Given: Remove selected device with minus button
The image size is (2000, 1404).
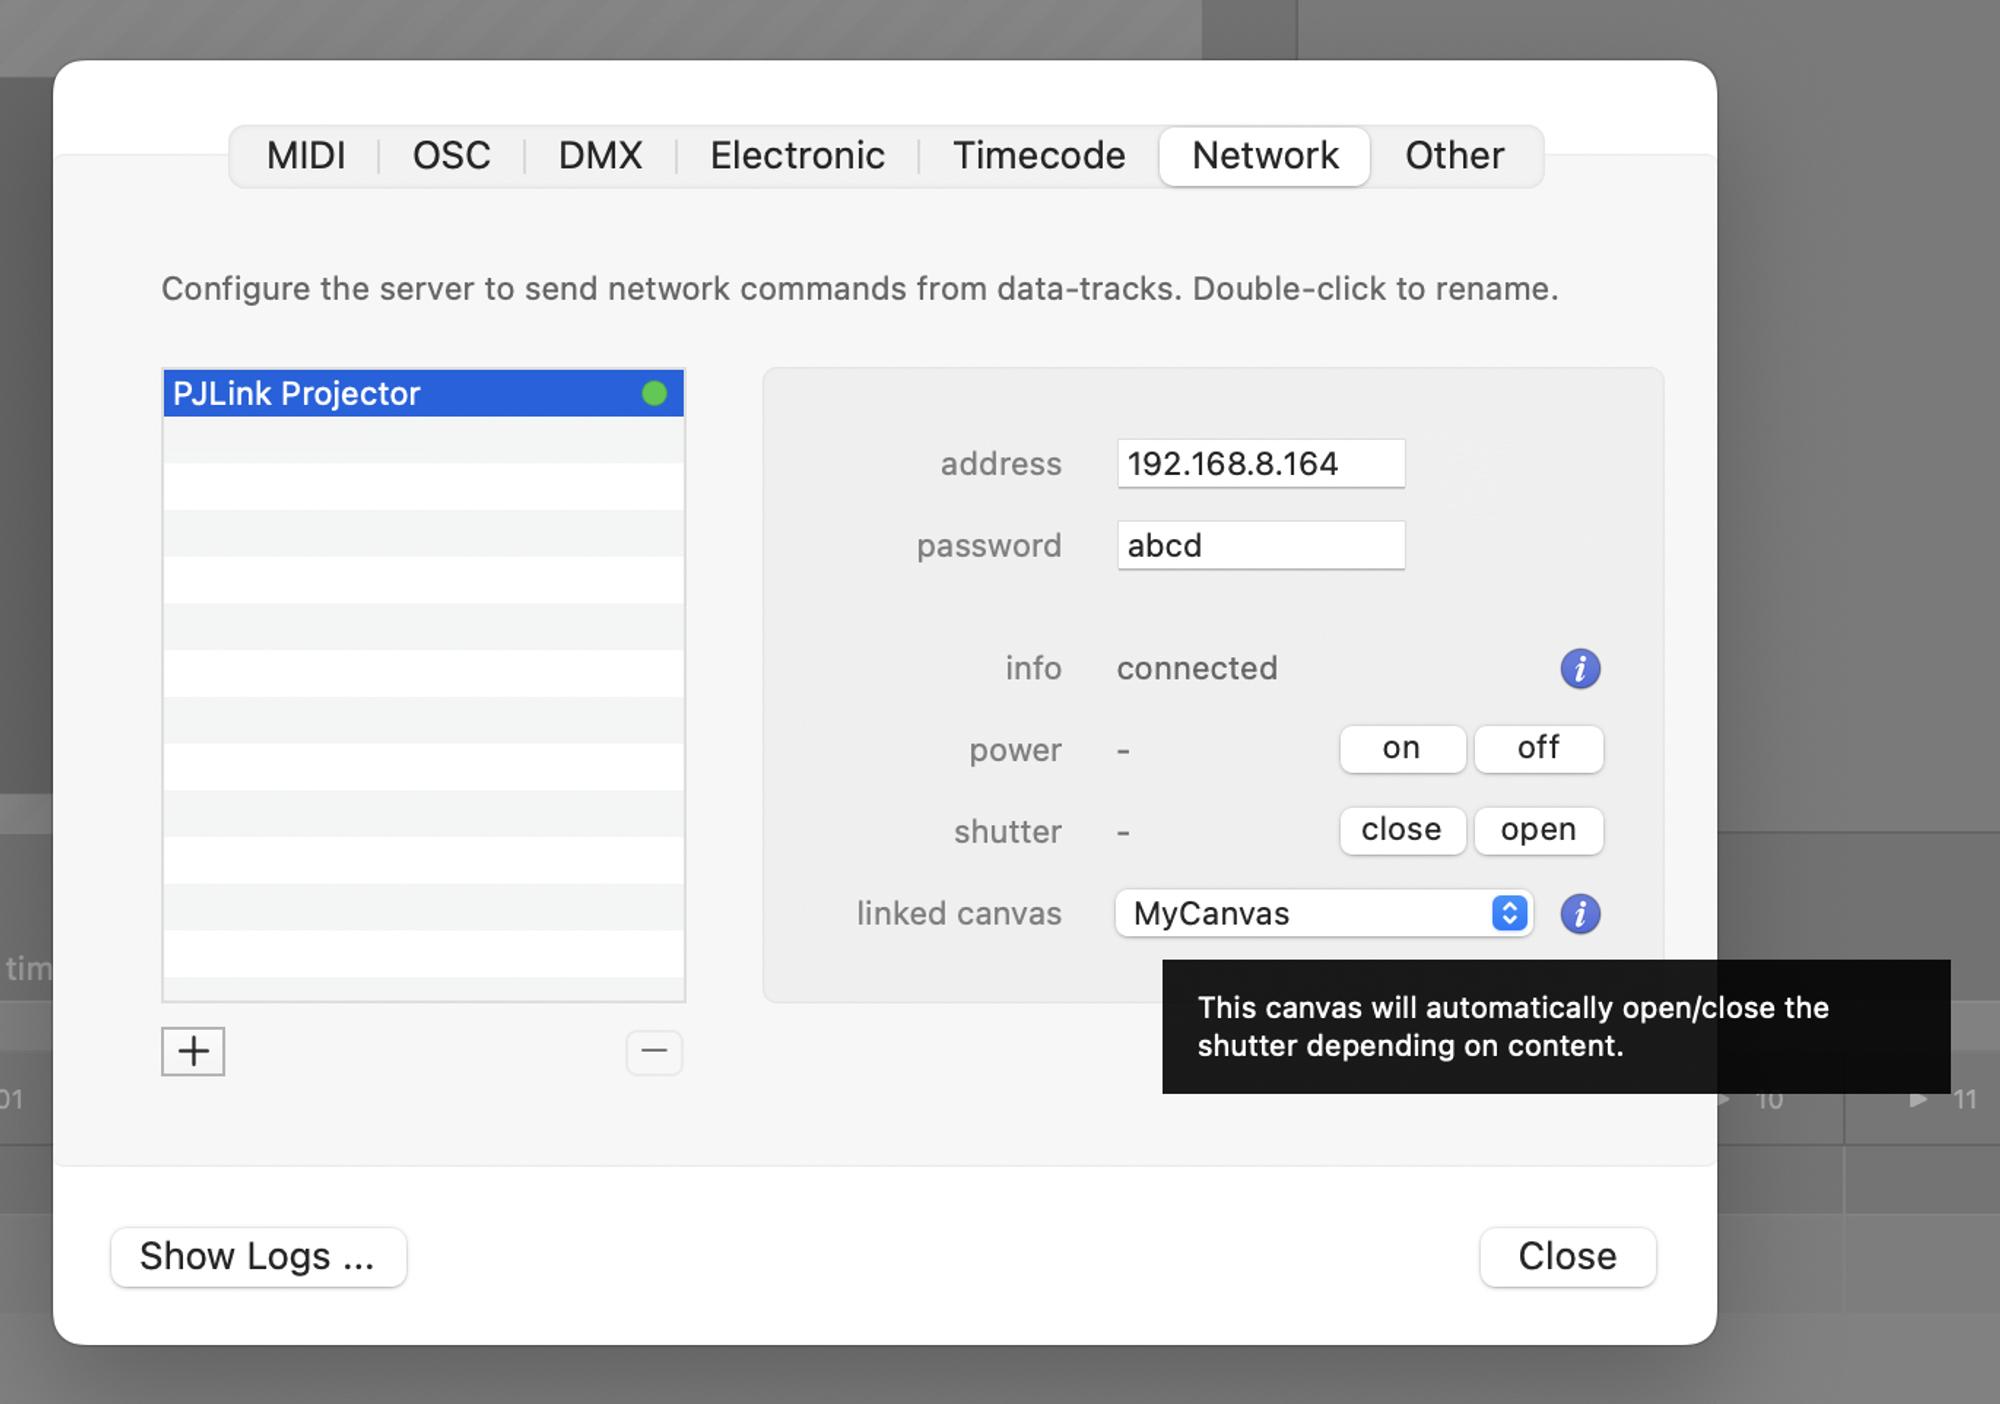Looking at the screenshot, I should point(654,1052).
